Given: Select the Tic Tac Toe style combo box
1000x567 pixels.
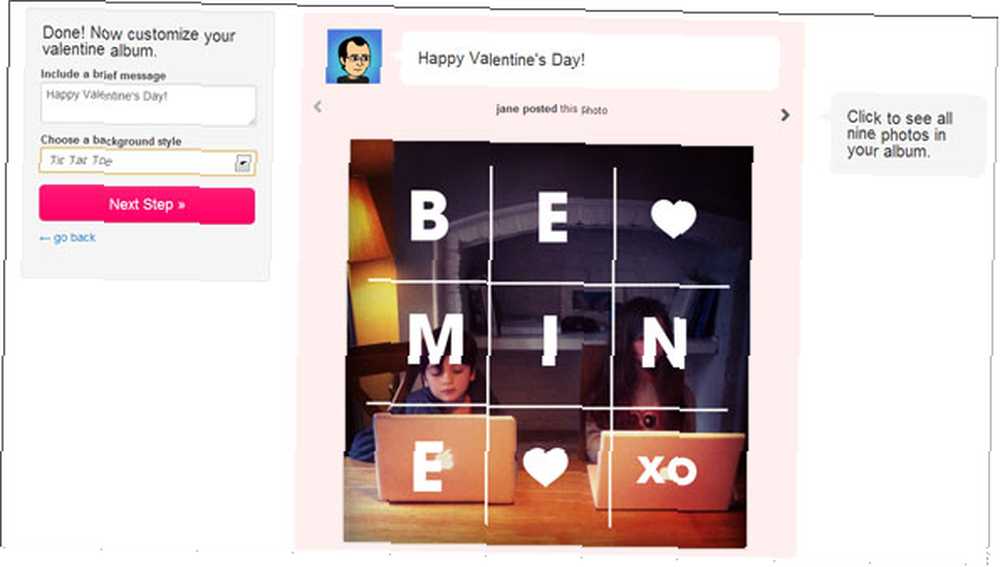Looking at the screenshot, I should click(147, 162).
